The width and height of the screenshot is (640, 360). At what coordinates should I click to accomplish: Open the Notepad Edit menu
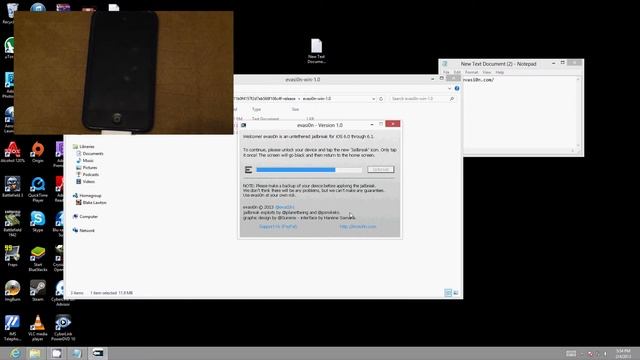[x=457, y=72]
